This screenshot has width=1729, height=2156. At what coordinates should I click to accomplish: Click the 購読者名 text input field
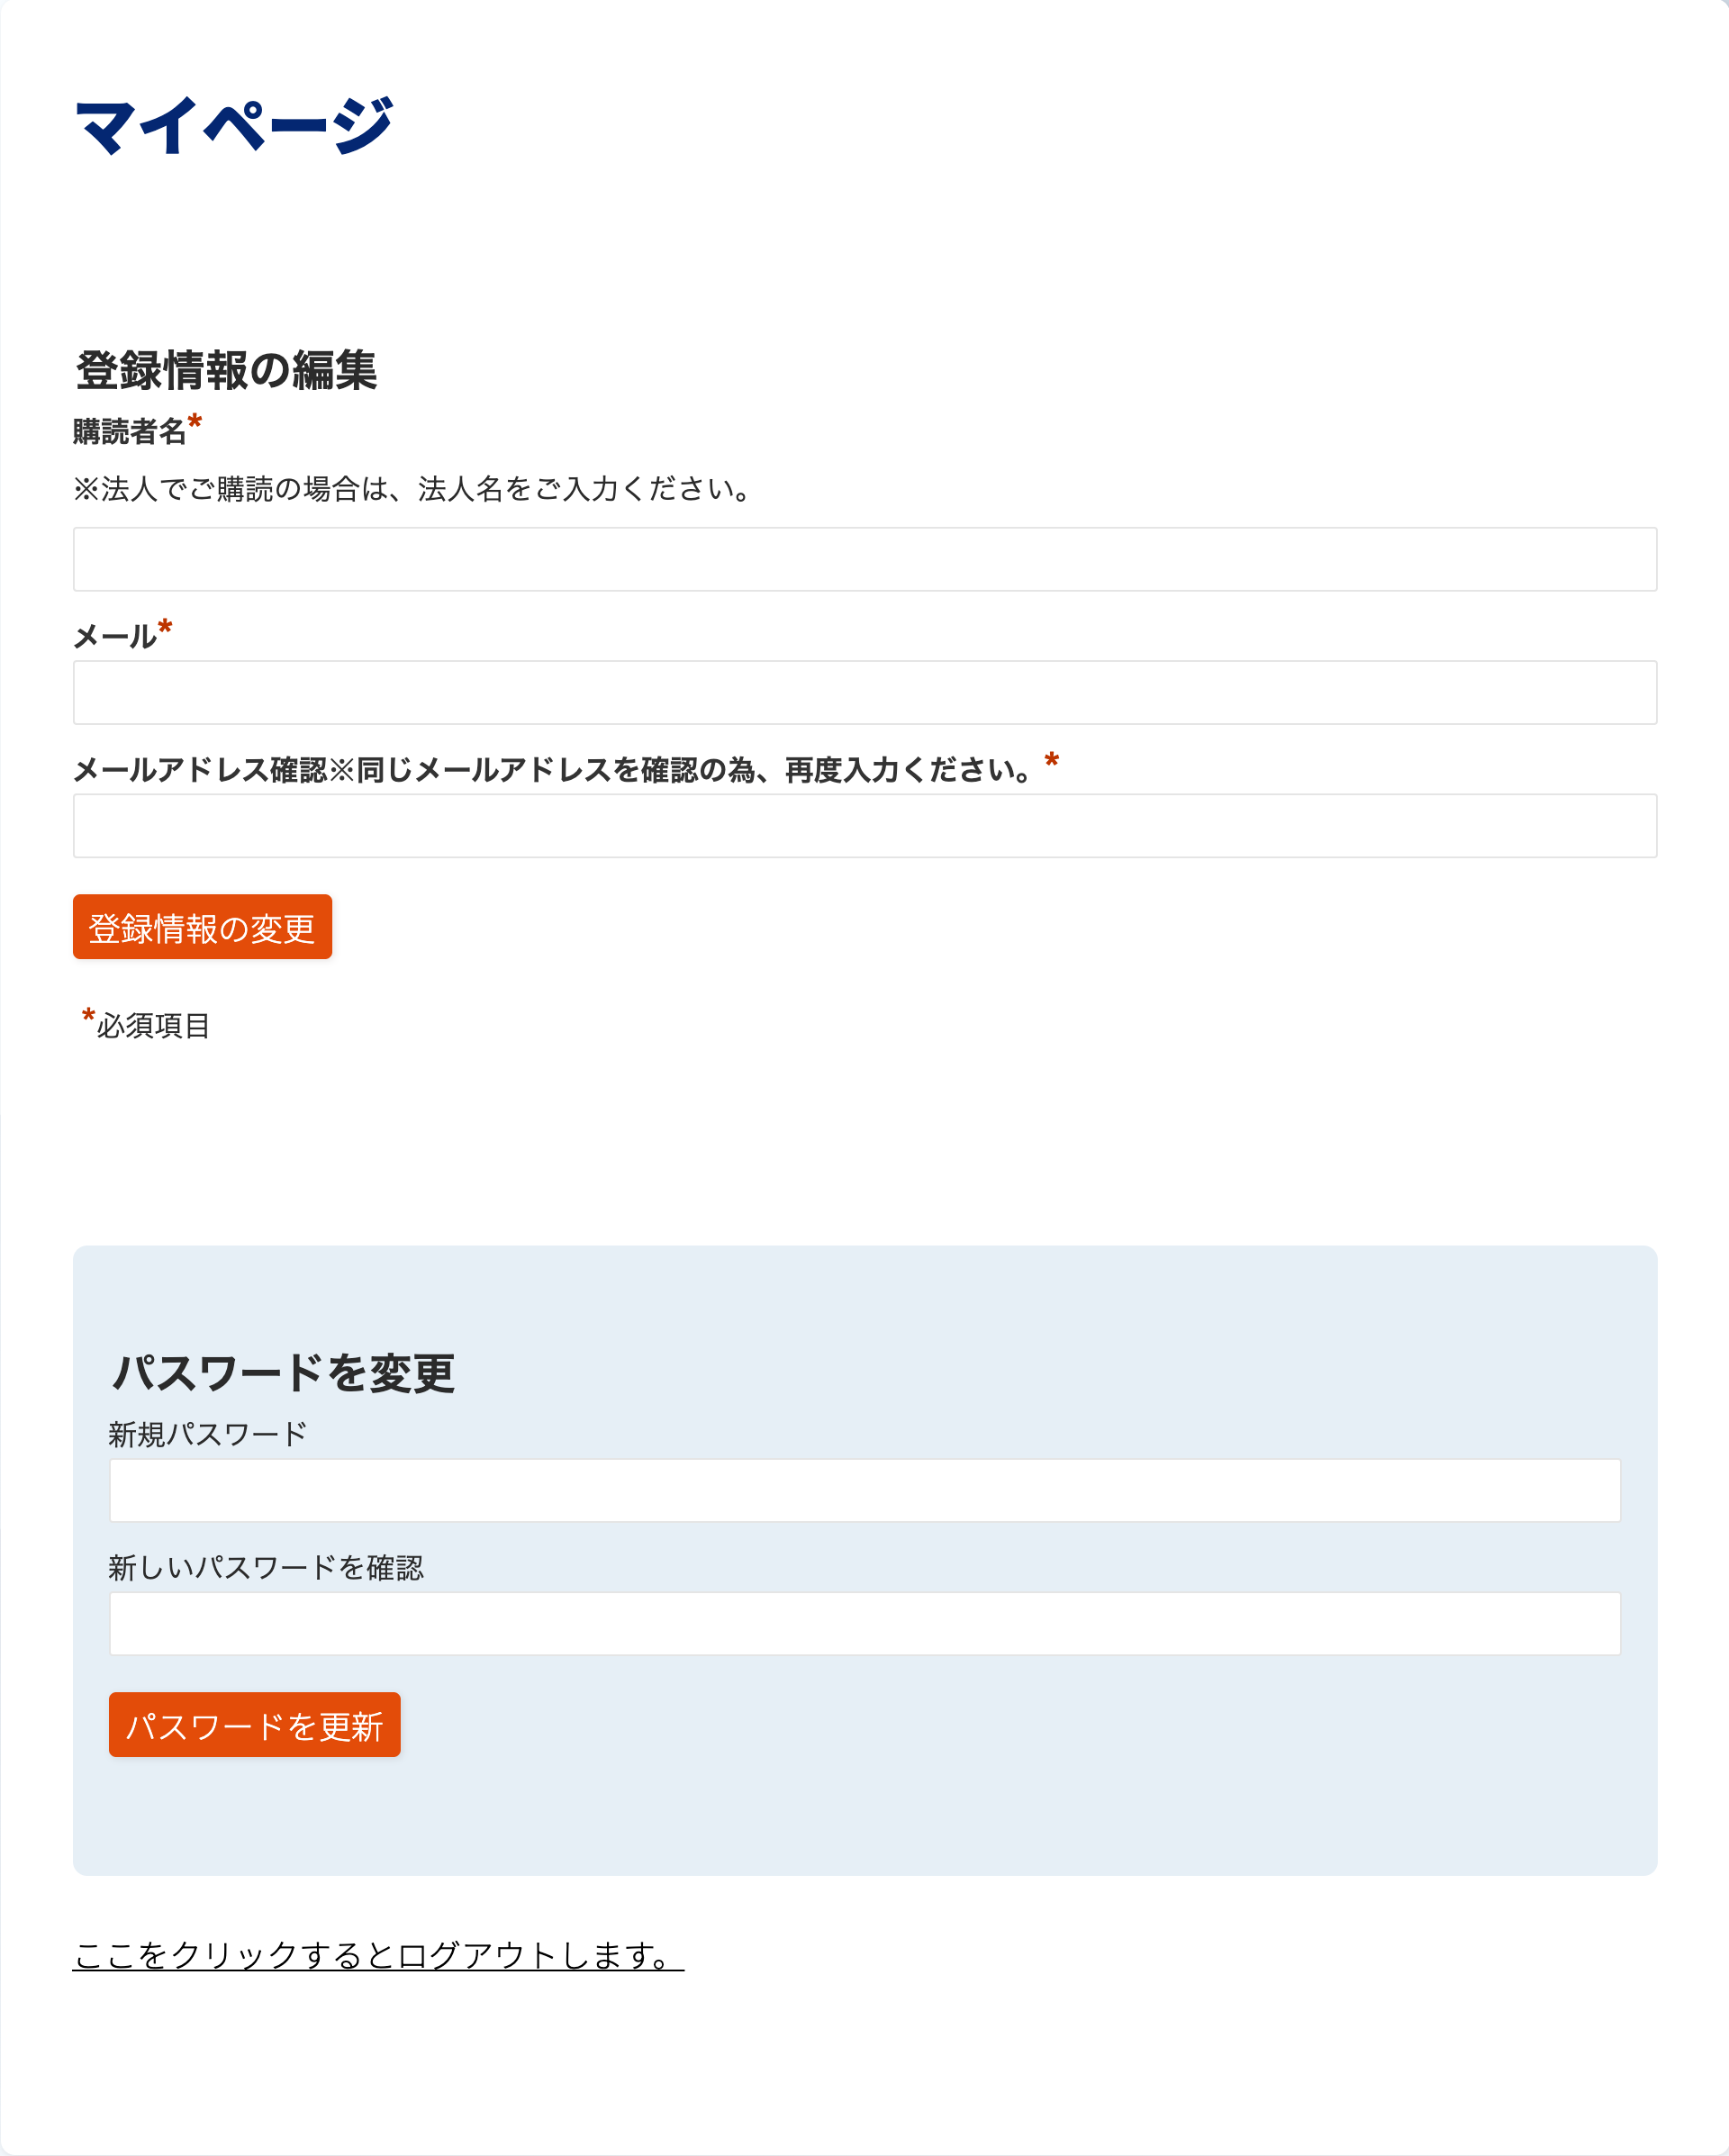[864, 559]
